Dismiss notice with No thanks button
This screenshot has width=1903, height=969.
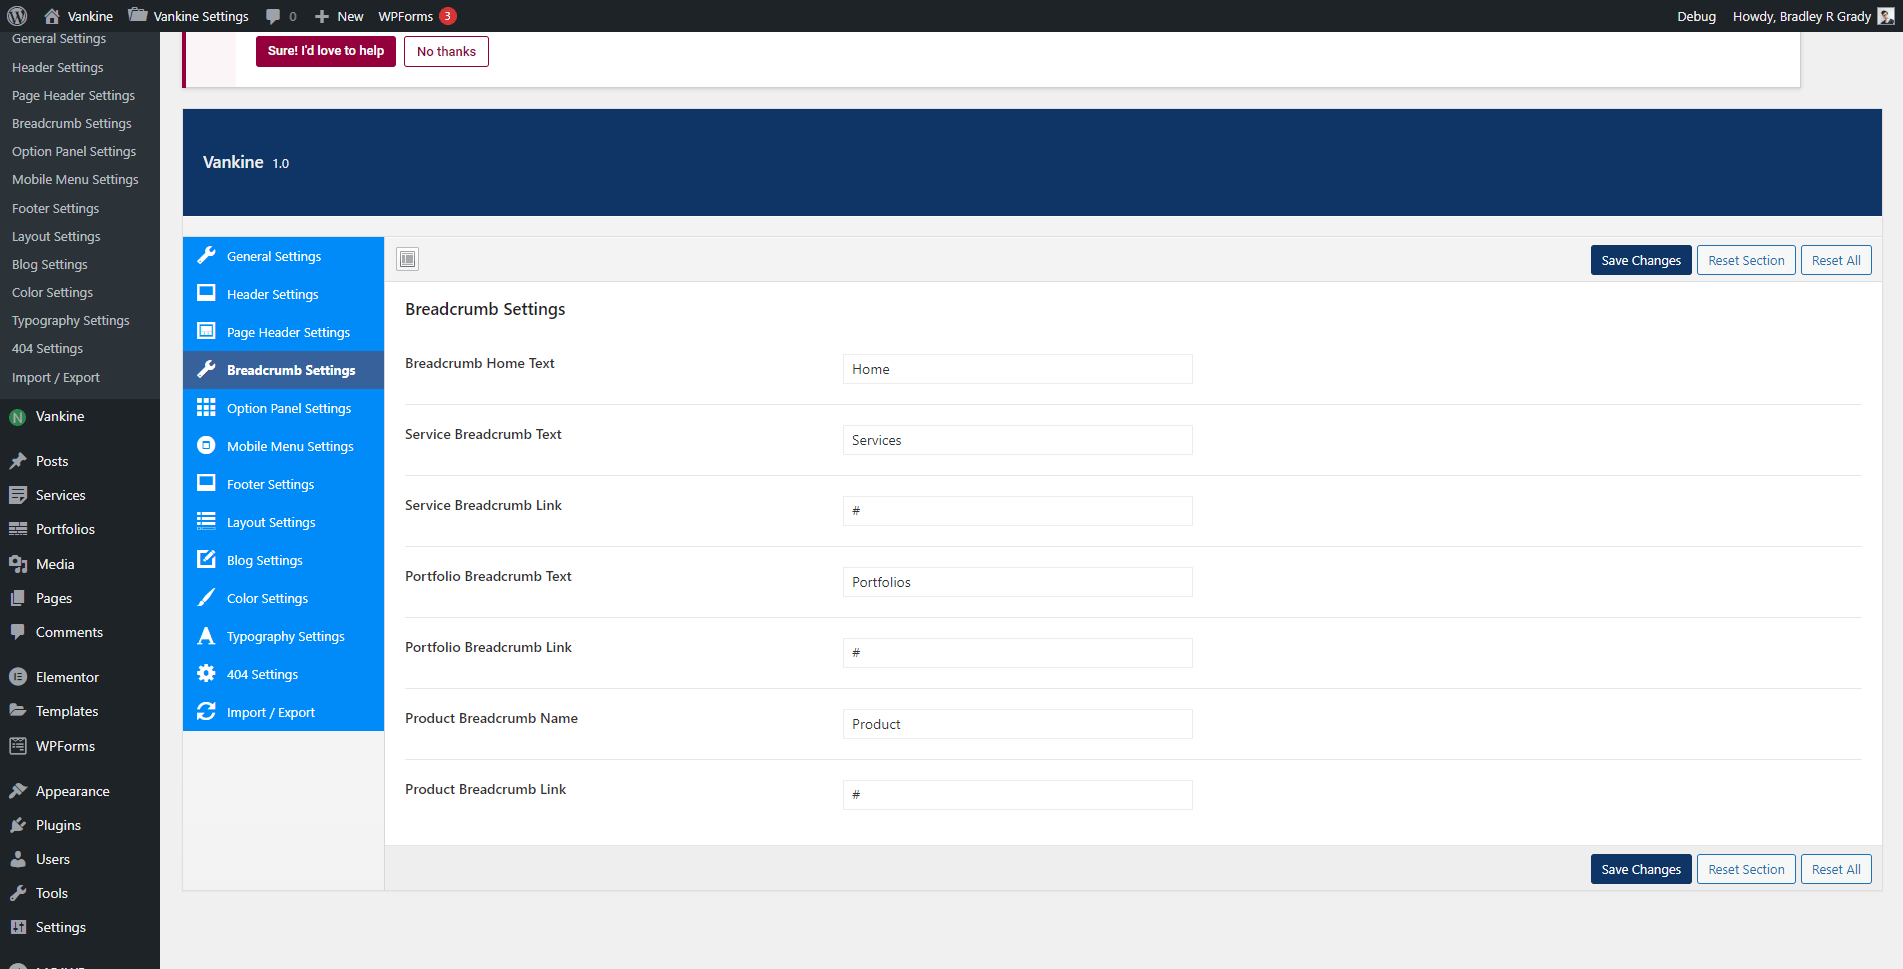[446, 52]
